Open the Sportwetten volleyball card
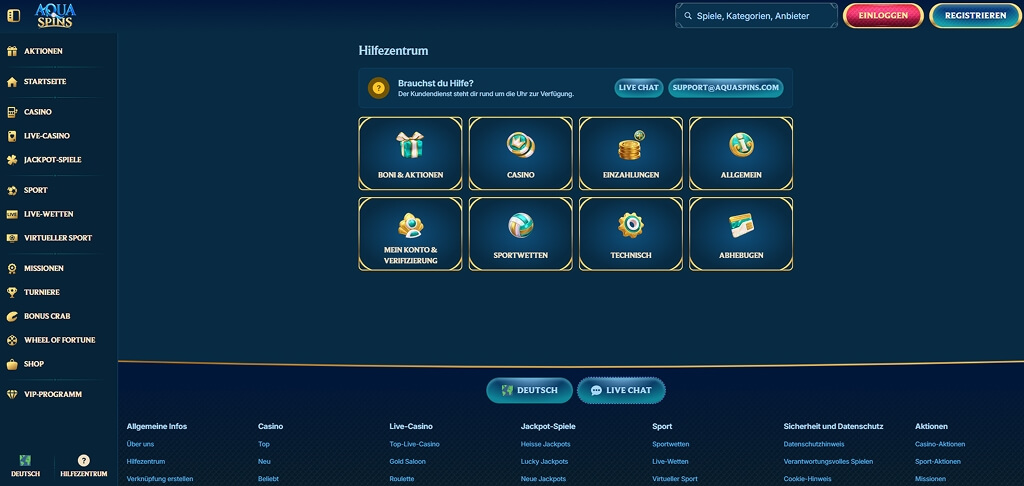The width and height of the screenshot is (1024, 486). (x=520, y=234)
